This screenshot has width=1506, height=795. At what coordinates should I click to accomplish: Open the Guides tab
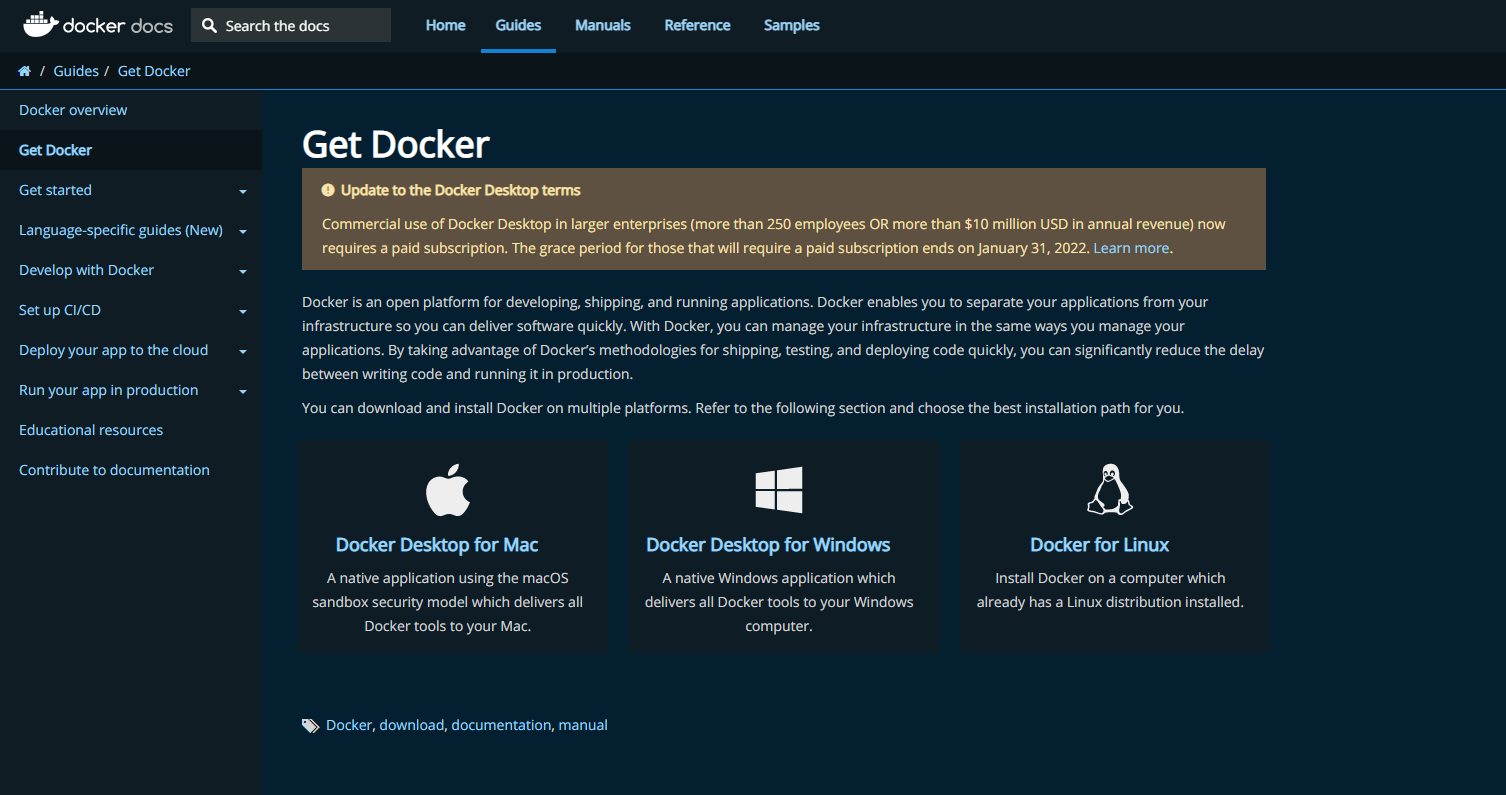518,25
